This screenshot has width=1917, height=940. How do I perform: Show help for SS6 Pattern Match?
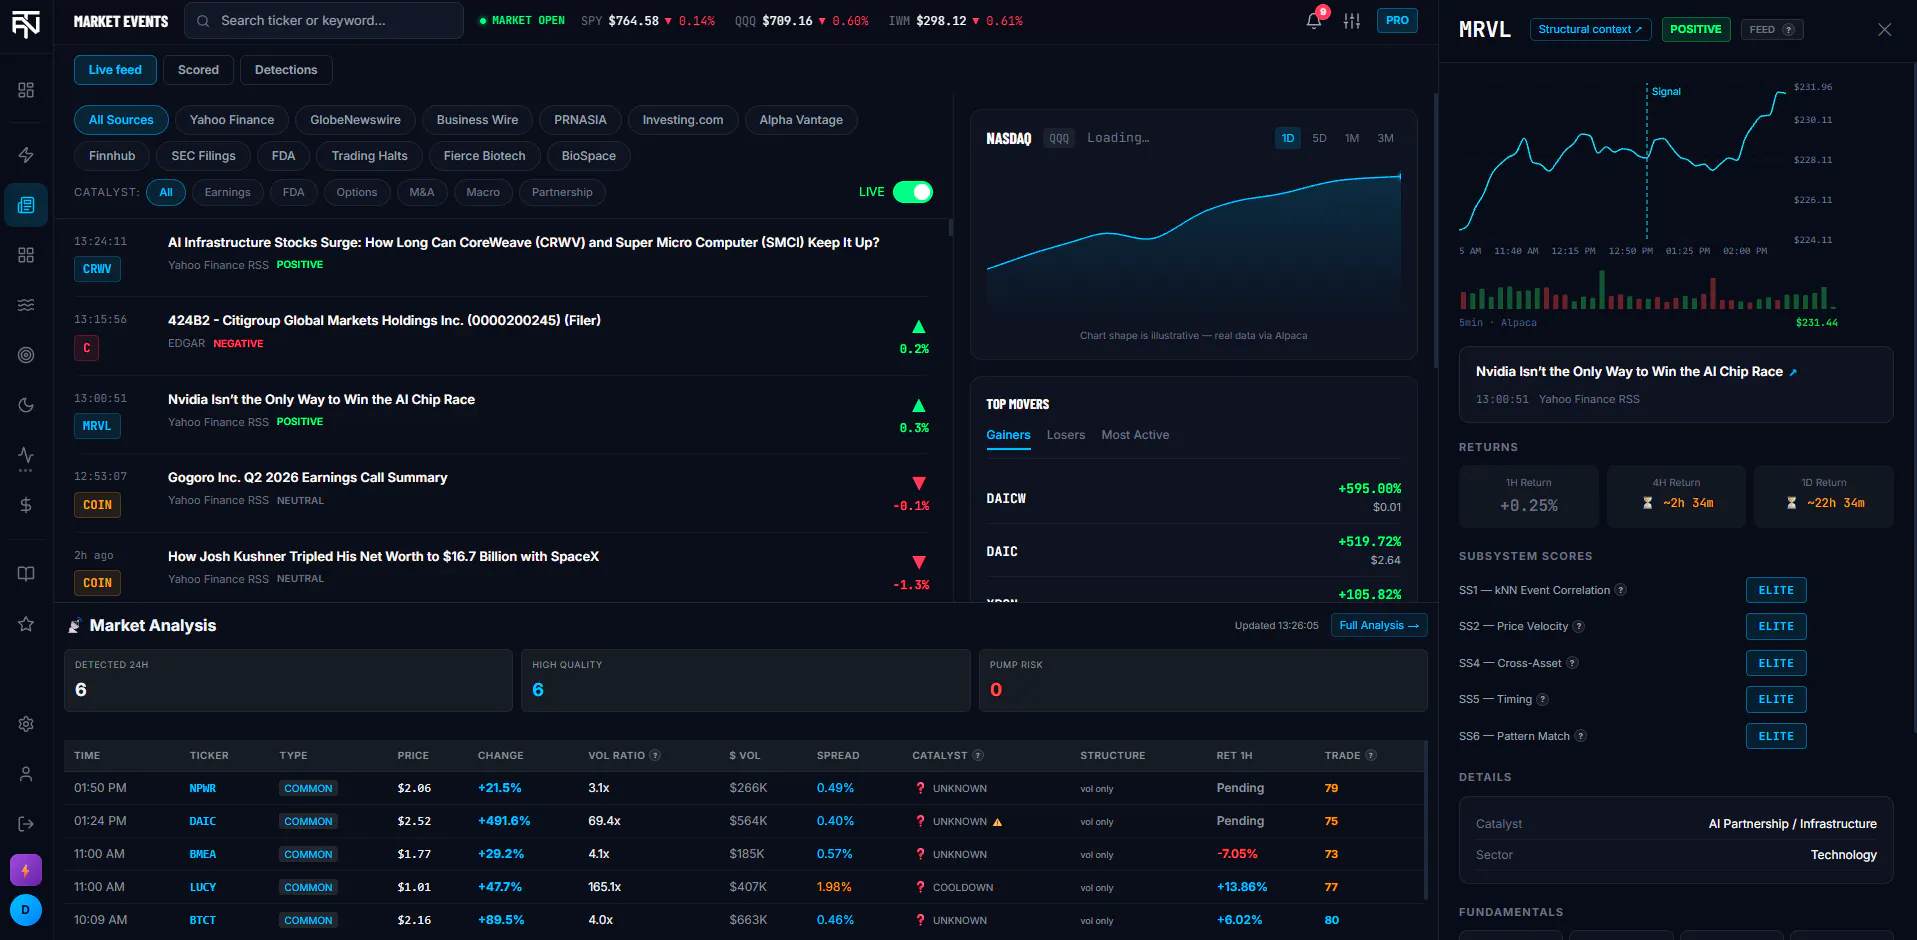(1580, 736)
